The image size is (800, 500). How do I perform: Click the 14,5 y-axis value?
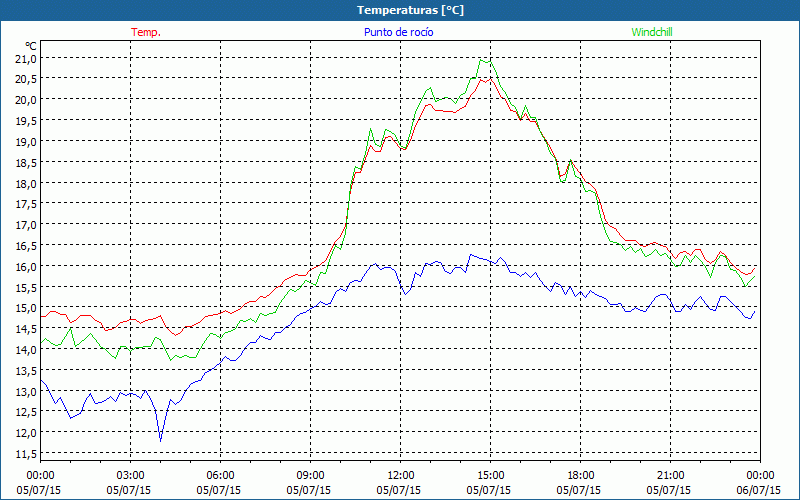pyautogui.click(x=27, y=329)
